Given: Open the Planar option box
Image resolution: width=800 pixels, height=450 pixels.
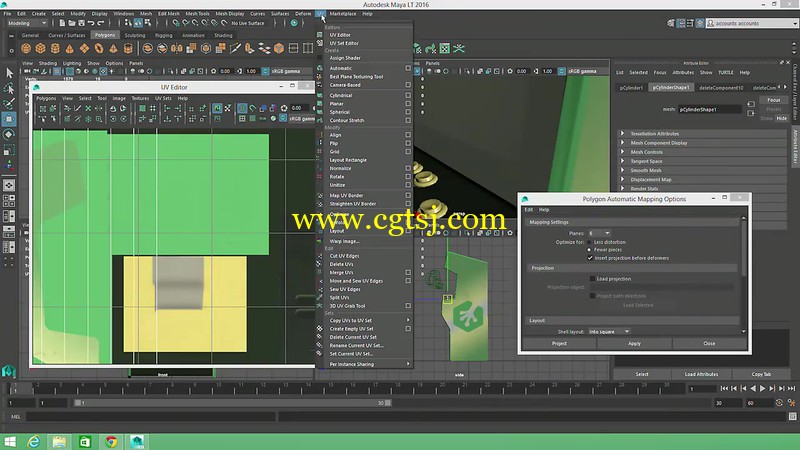Looking at the screenshot, I should point(408,104).
